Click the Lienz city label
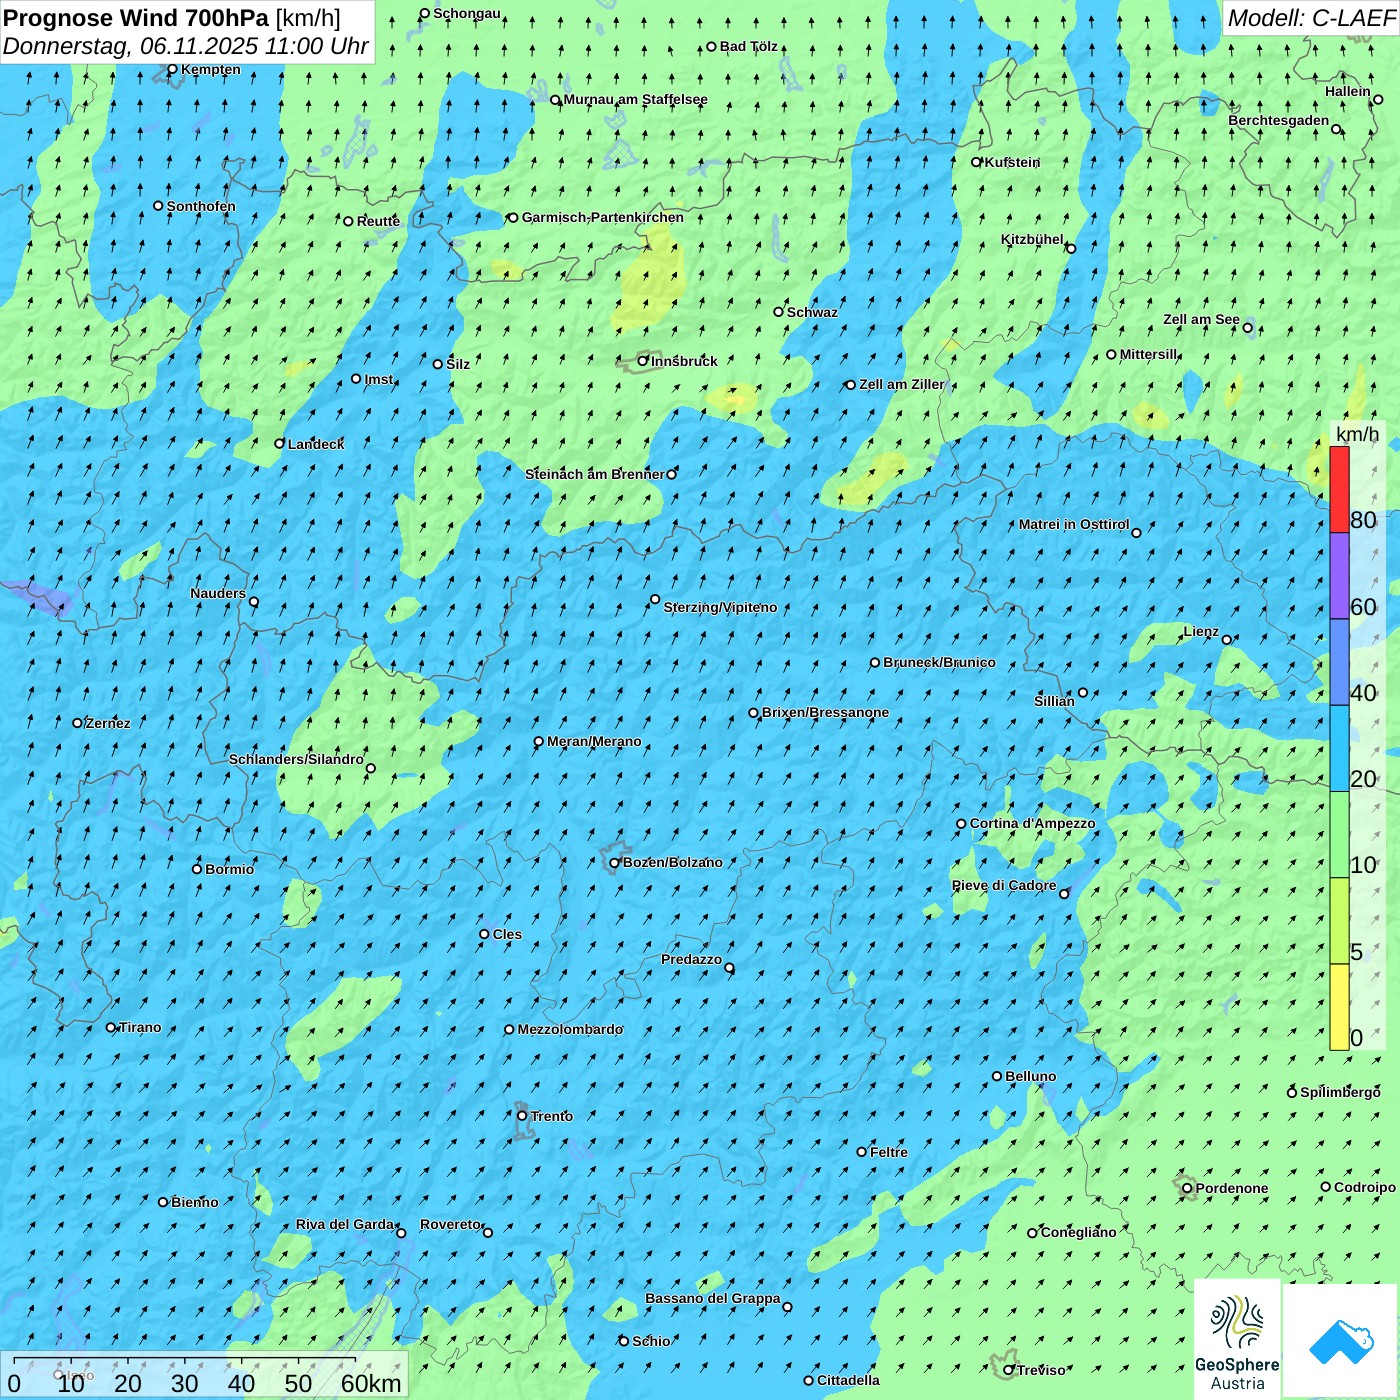Image resolution: width=1400 pixels, height=1400 pixels. click(x=1201, y=631)
